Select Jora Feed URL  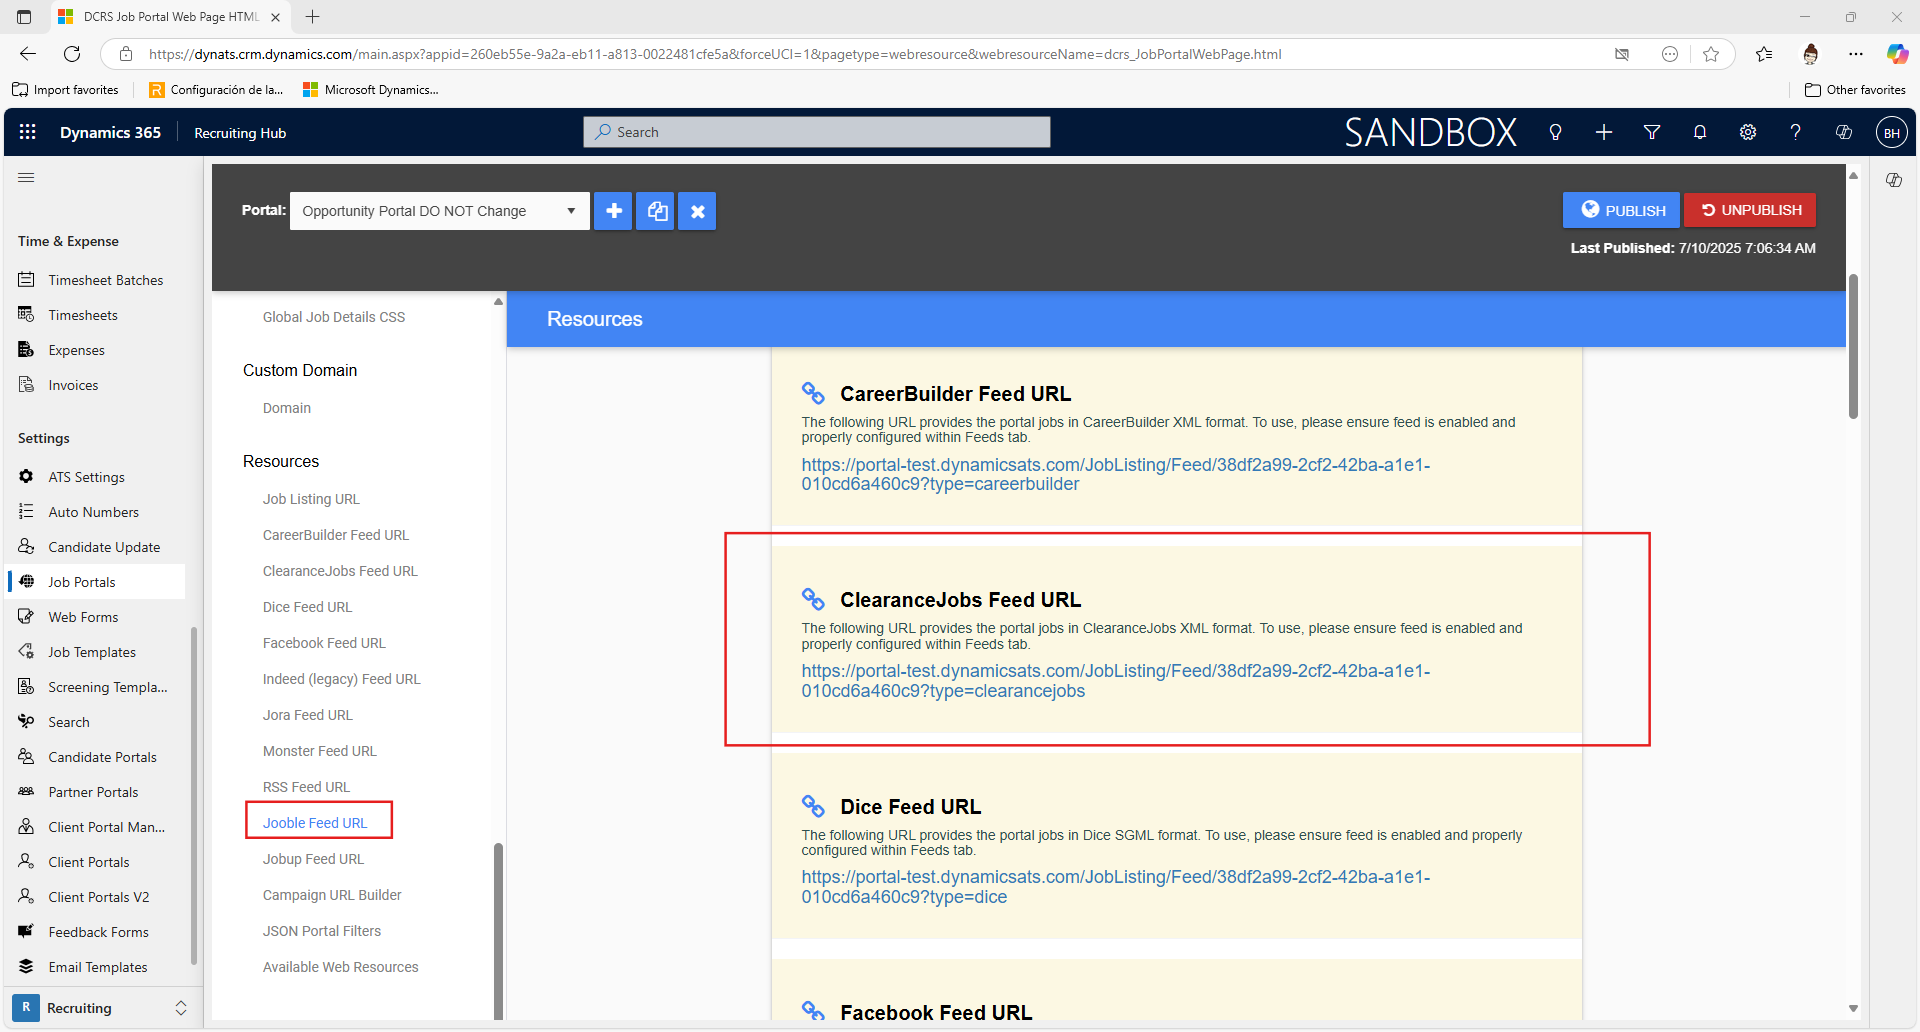(x=307, y=715)
